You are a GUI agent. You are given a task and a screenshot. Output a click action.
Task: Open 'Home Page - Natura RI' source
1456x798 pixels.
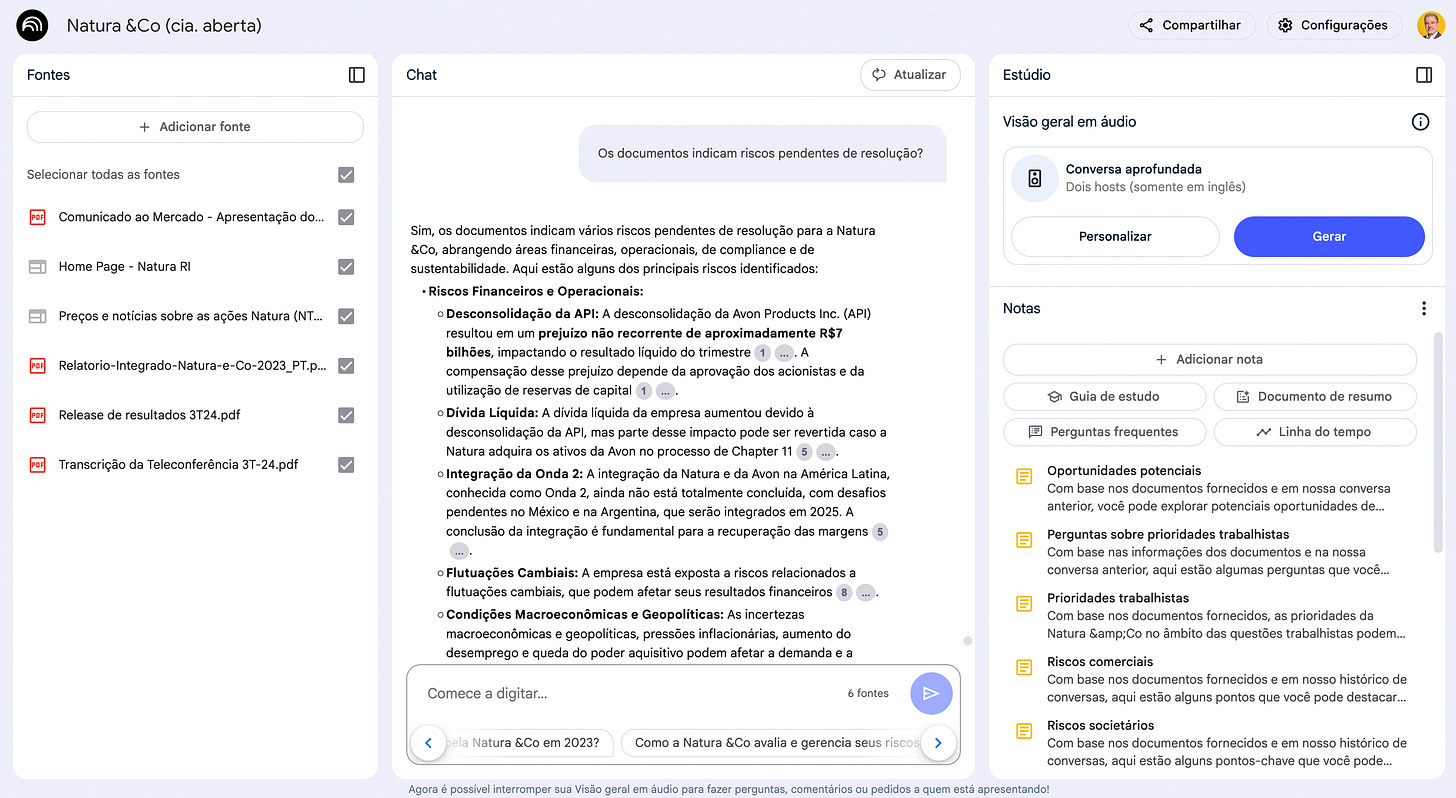125,267
